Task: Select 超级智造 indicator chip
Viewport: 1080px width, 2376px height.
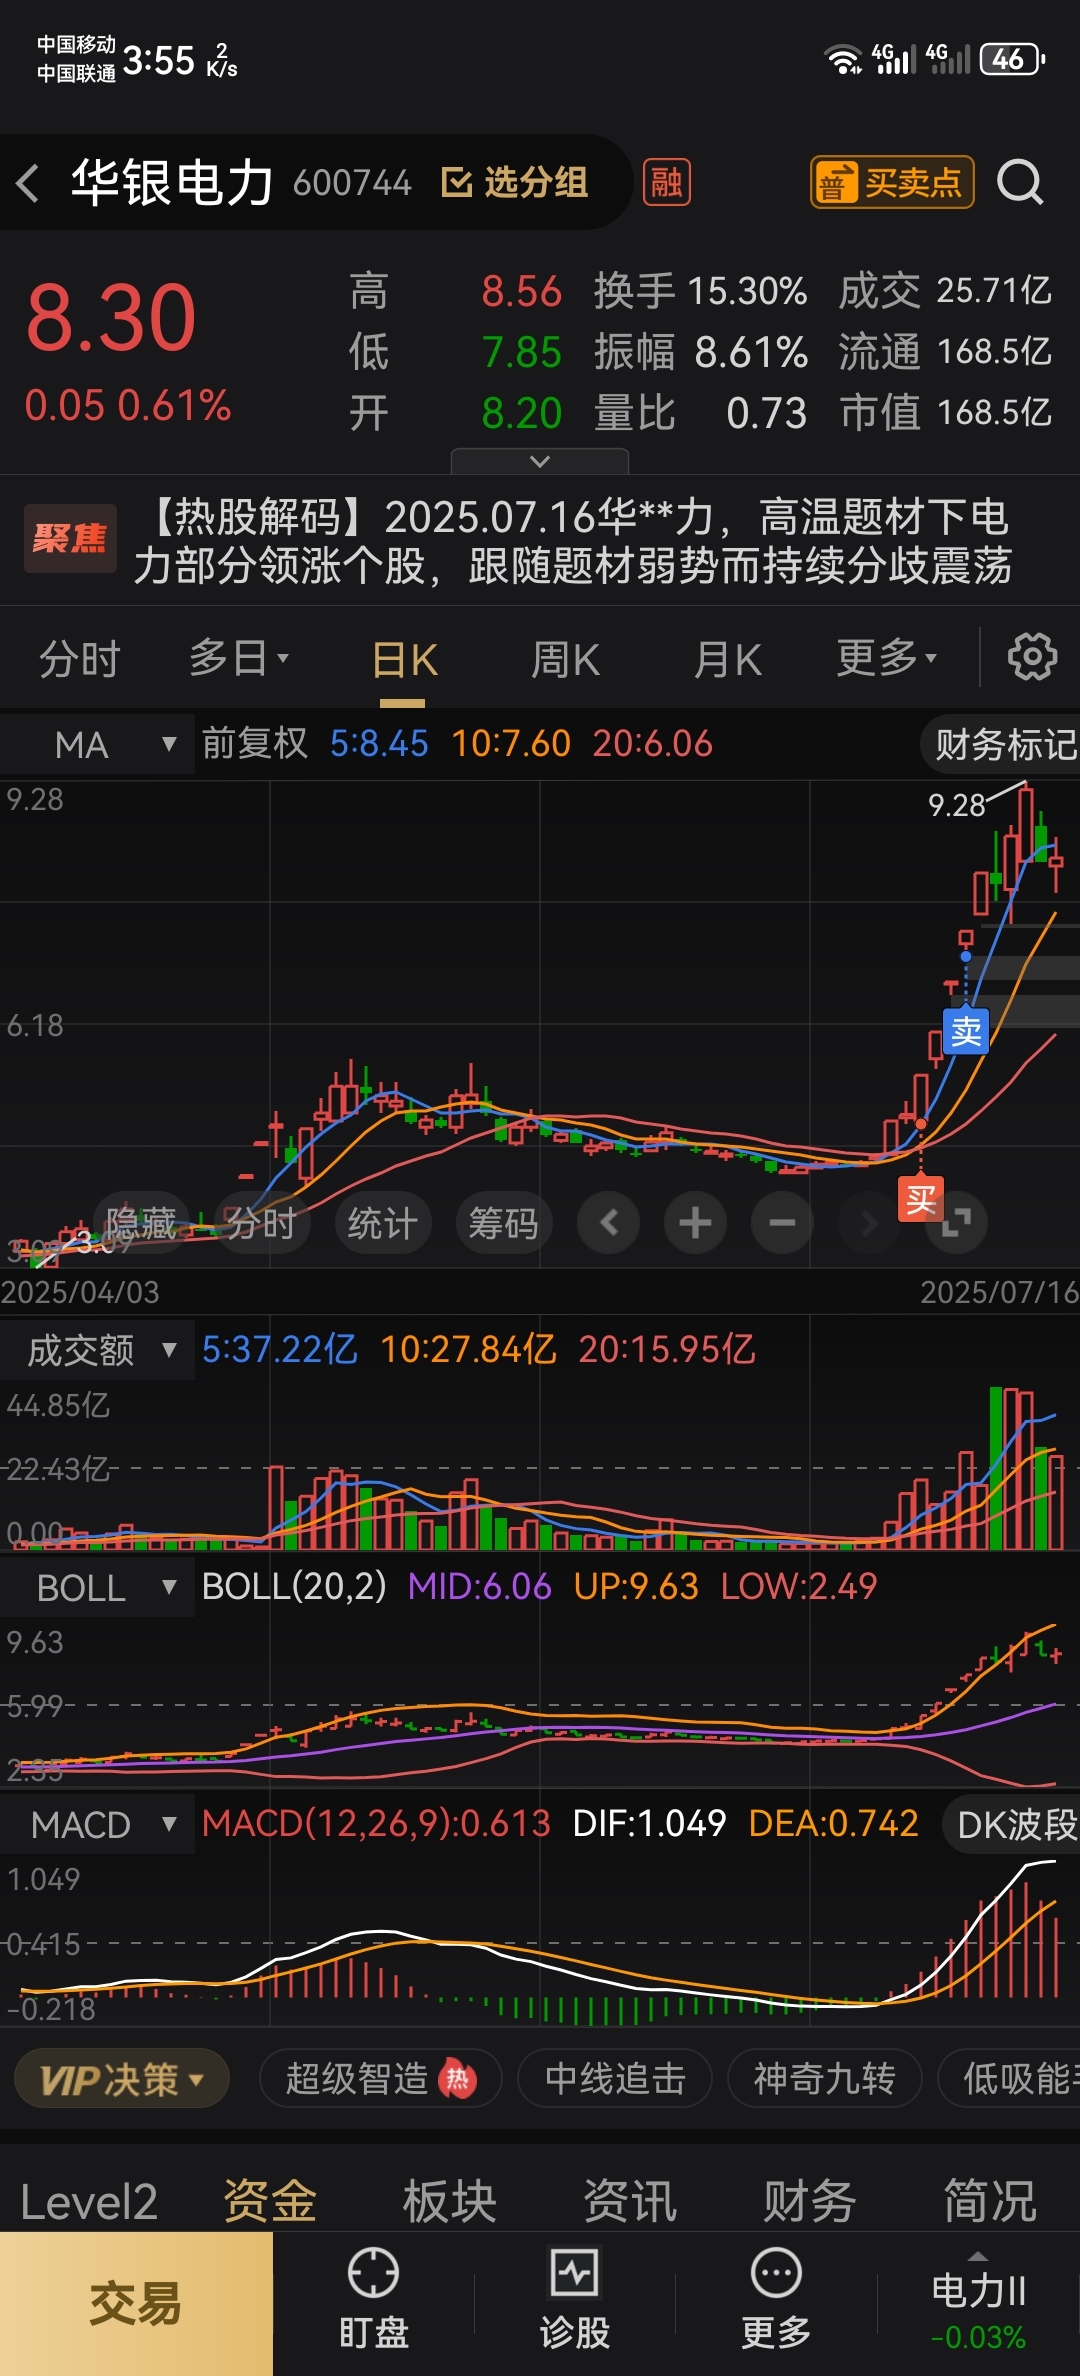Action: [380, 2079]
